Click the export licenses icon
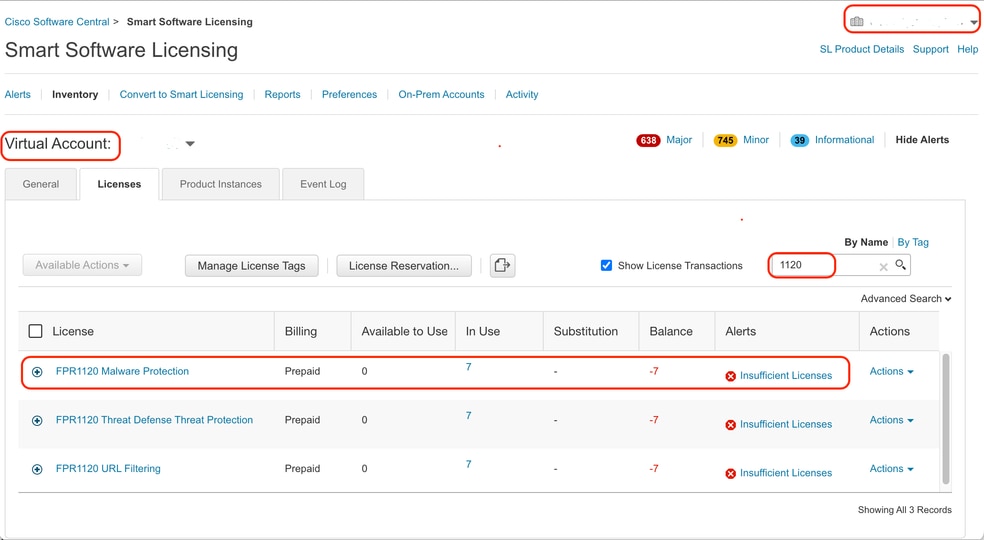The image size is (984, 540). coord(502,266)
